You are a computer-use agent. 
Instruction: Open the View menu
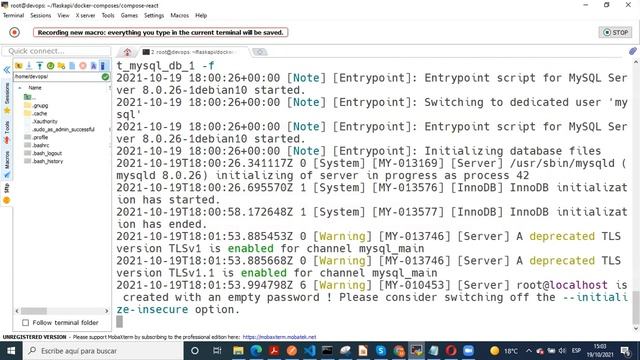tap(63, 16)
